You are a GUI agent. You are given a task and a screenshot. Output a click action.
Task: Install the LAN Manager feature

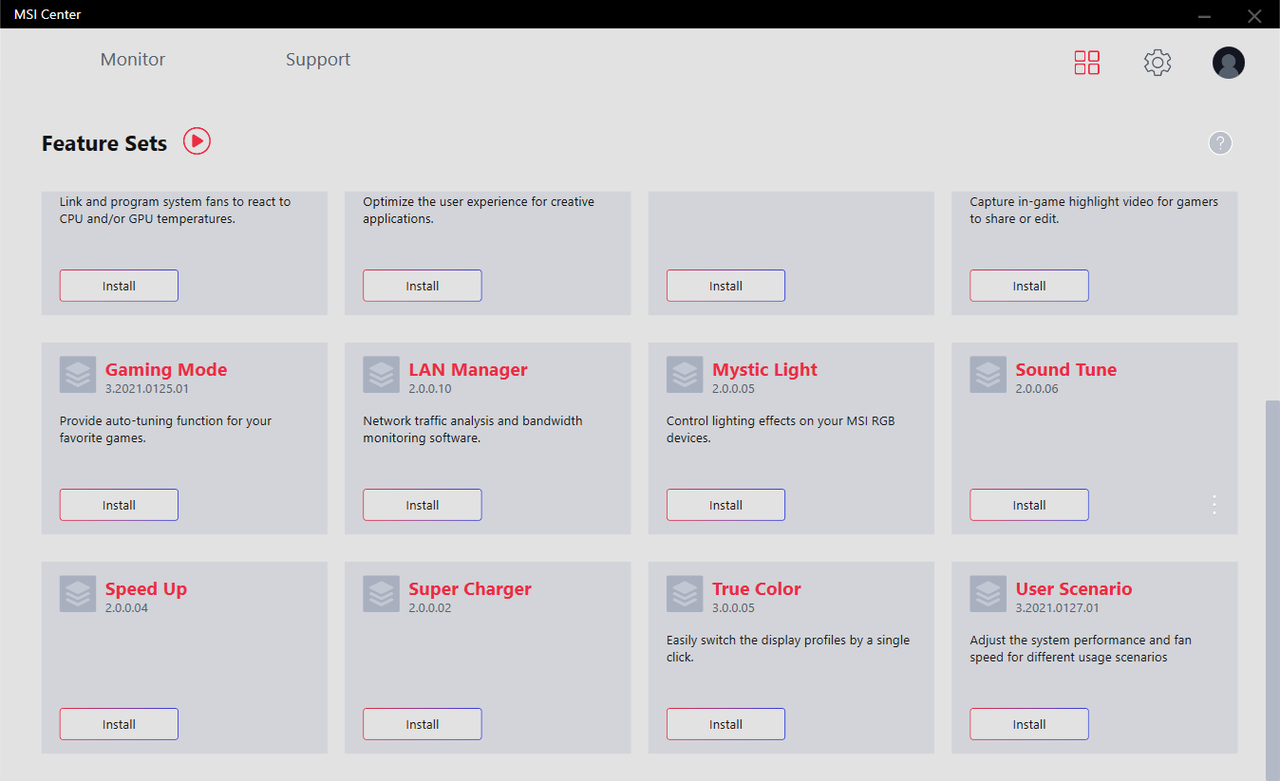(422, 505)
